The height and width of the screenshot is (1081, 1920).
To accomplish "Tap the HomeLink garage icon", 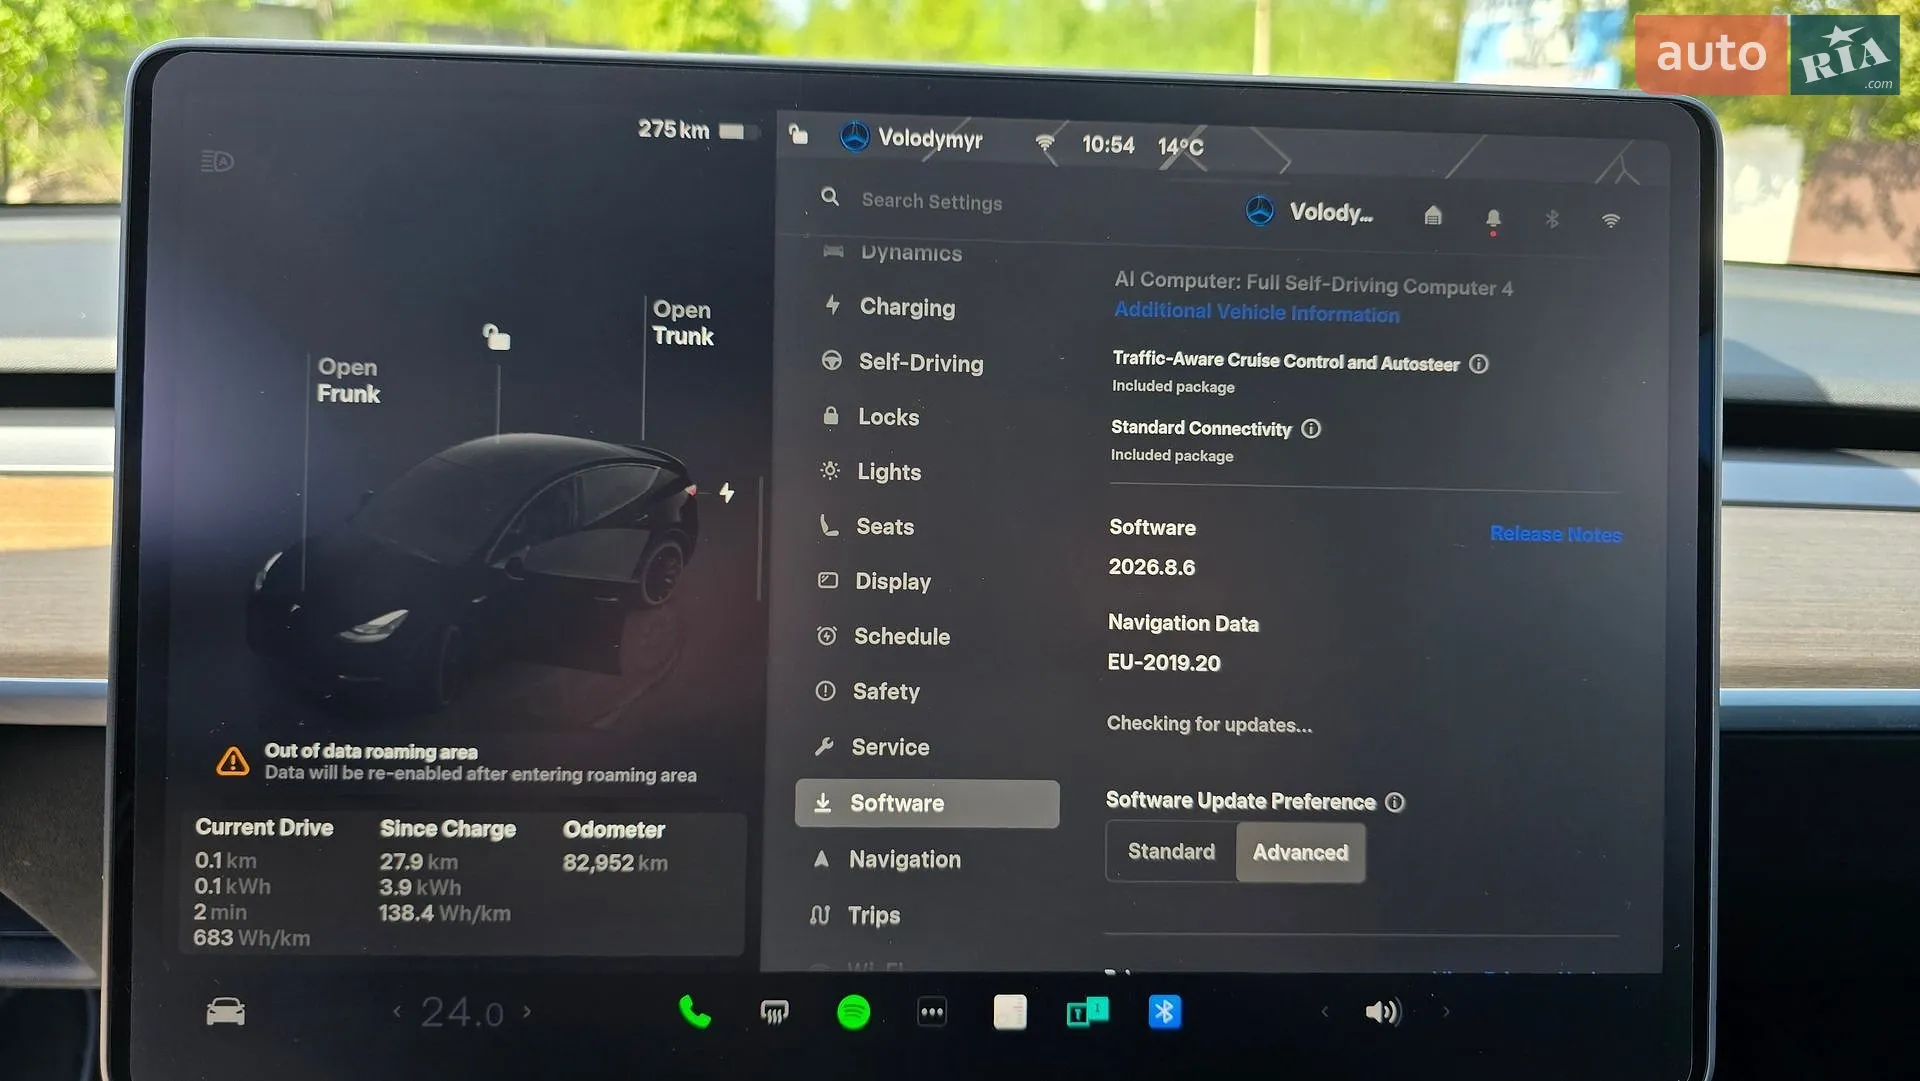I will 1433,215.
